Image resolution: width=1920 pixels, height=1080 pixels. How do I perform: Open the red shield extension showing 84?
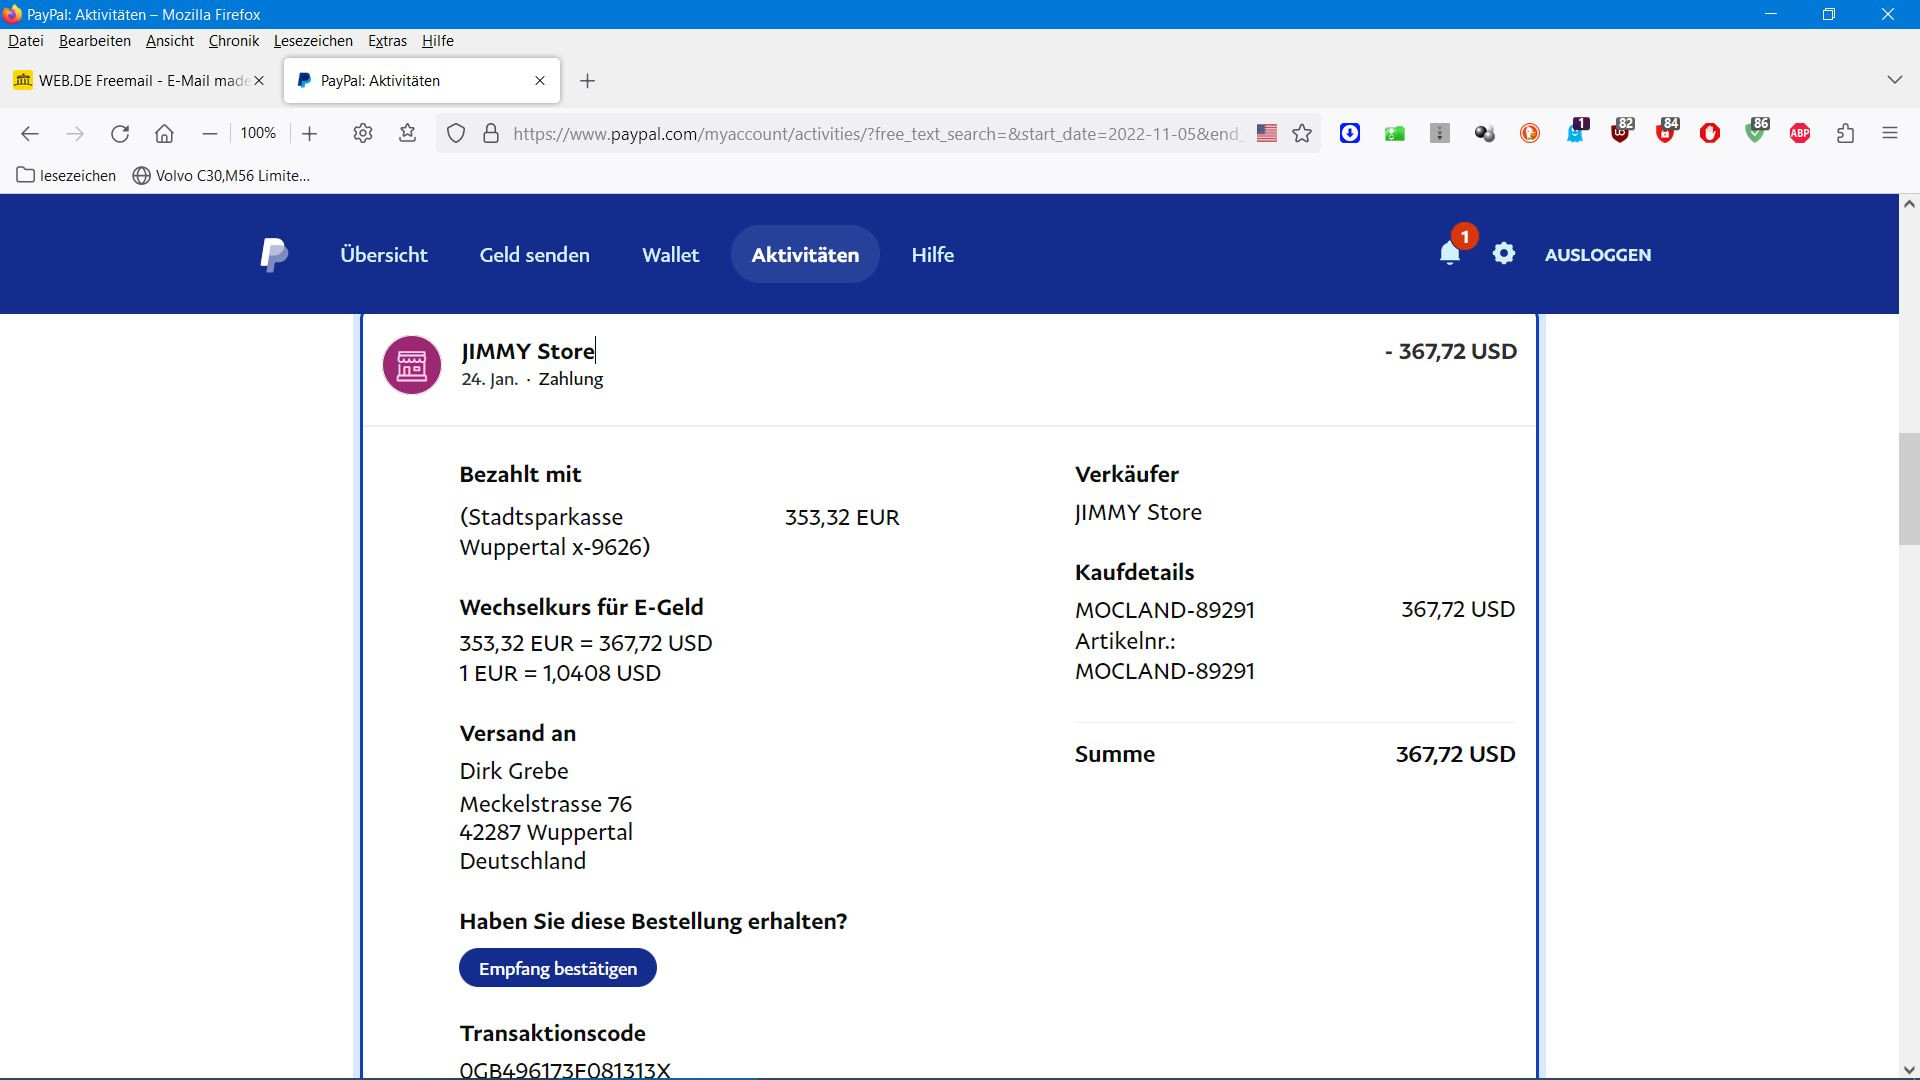click(x=1666, y=132)
